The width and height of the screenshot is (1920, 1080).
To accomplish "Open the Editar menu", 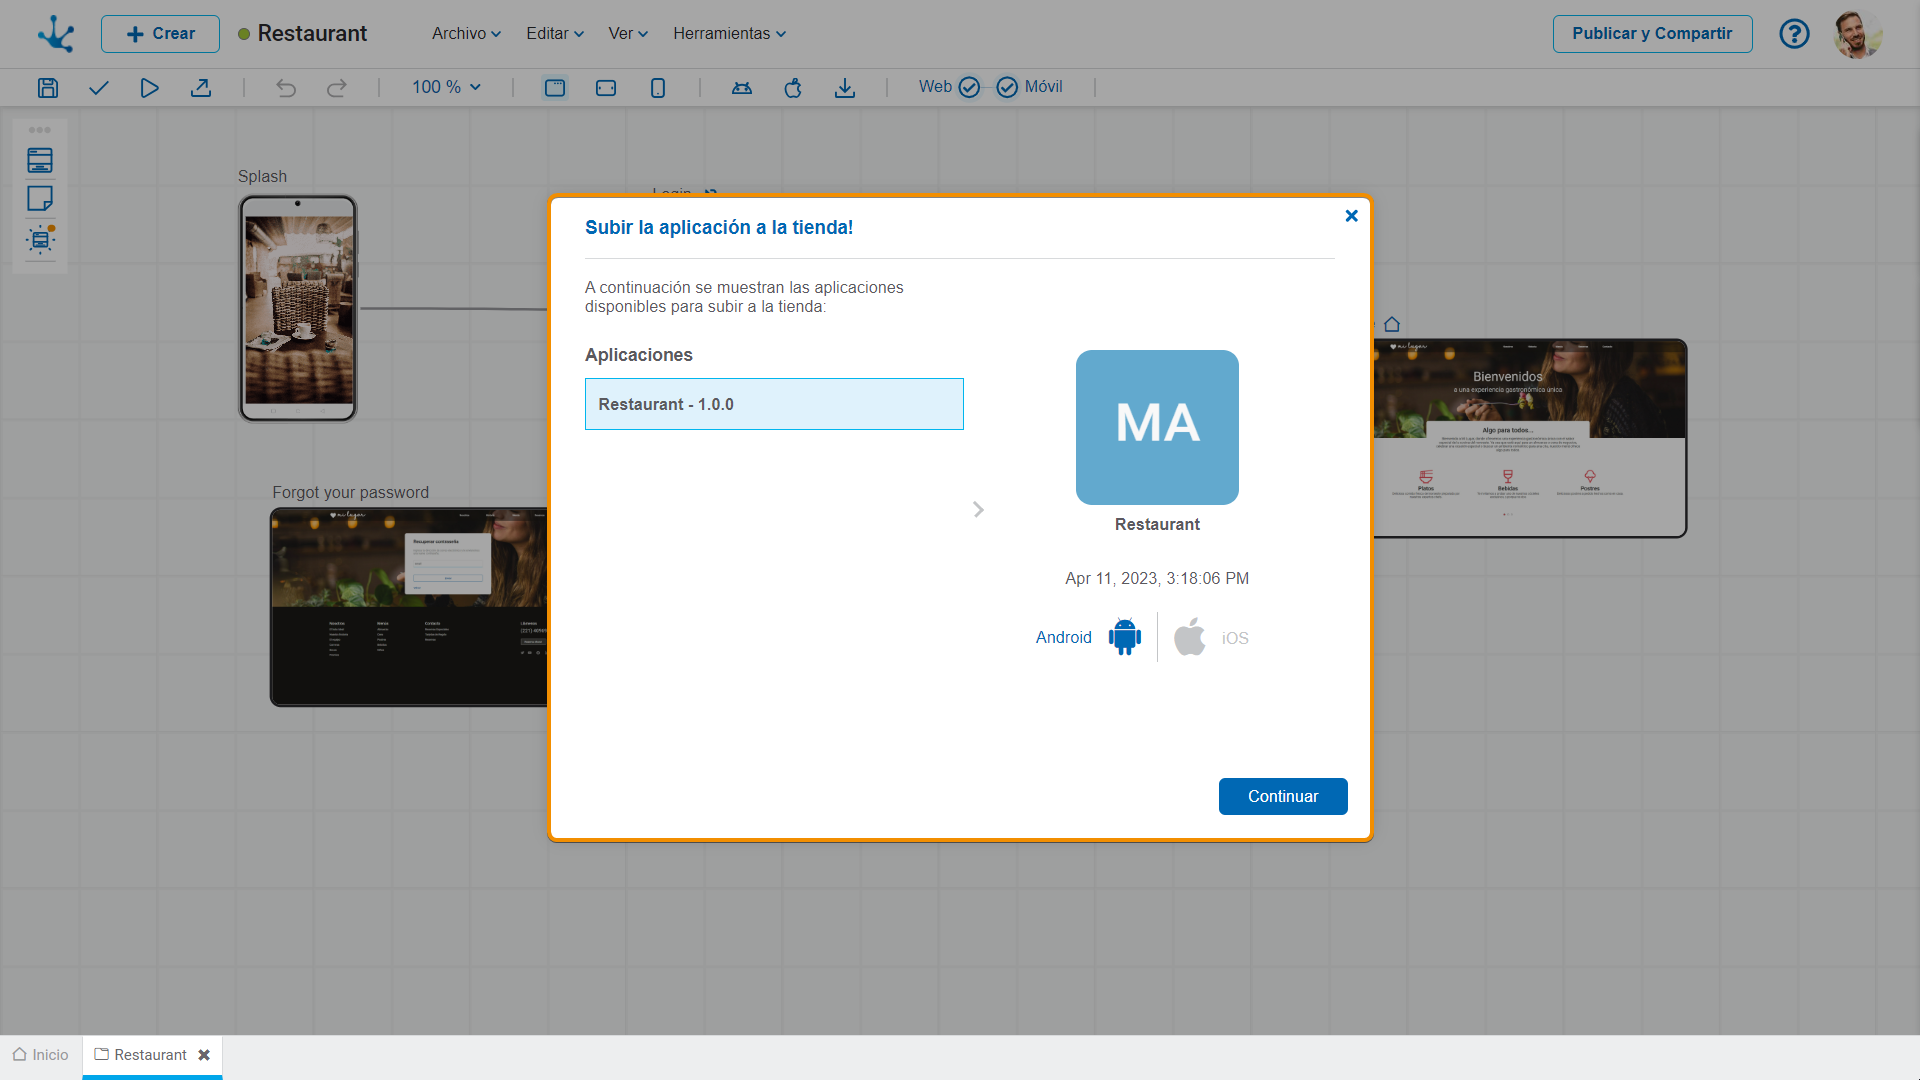I will (555, 34).
